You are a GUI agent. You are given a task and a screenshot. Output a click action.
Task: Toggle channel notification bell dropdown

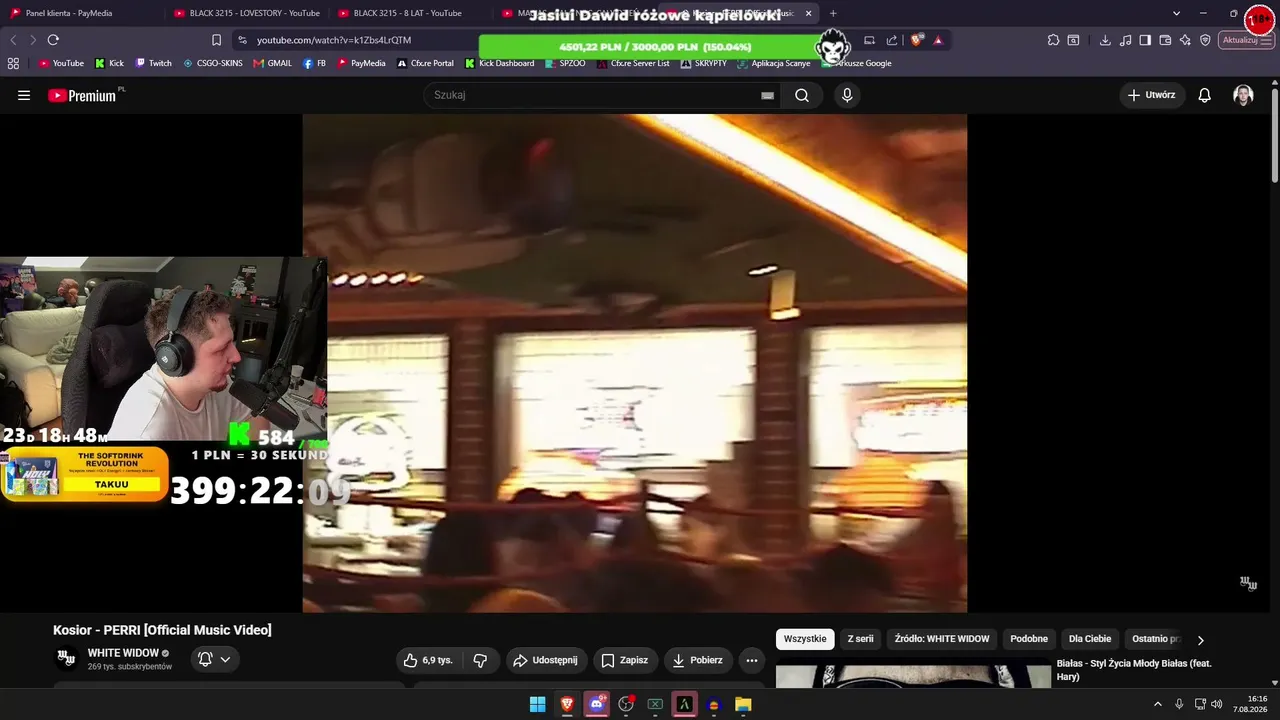pyautogui.click(x=215, y=659)
